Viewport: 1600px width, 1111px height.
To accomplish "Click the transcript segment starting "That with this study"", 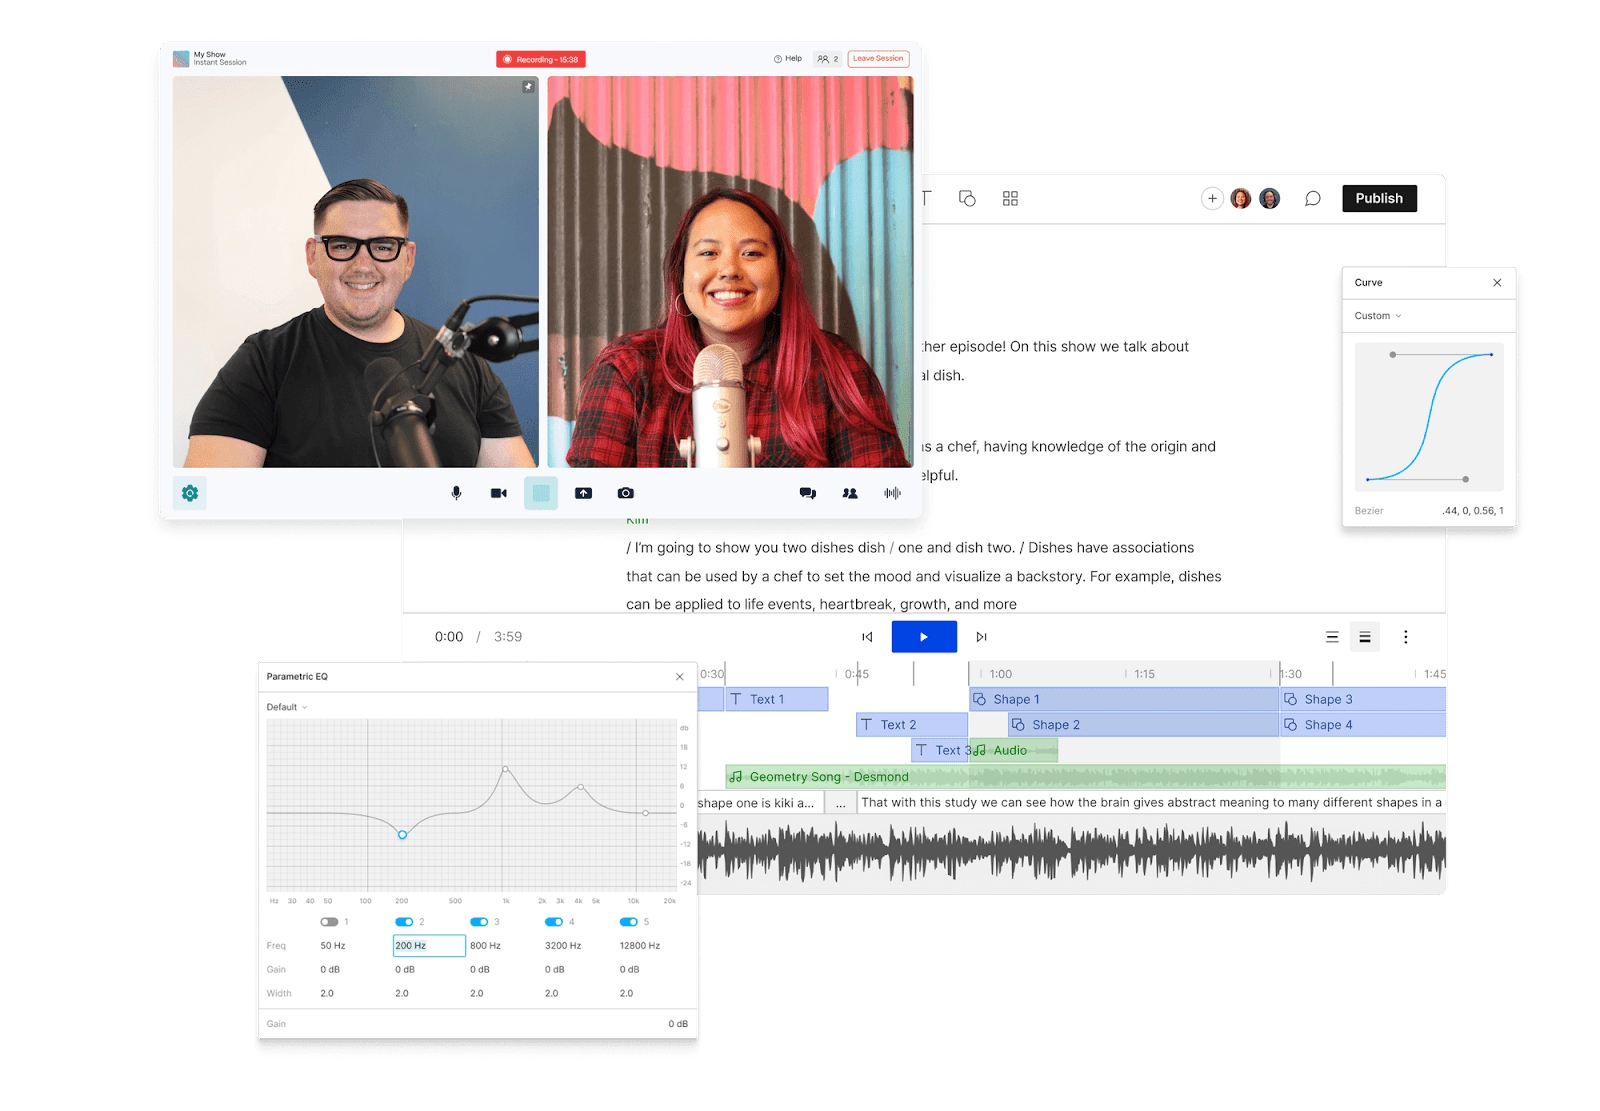I will (x=1151, y=802).
